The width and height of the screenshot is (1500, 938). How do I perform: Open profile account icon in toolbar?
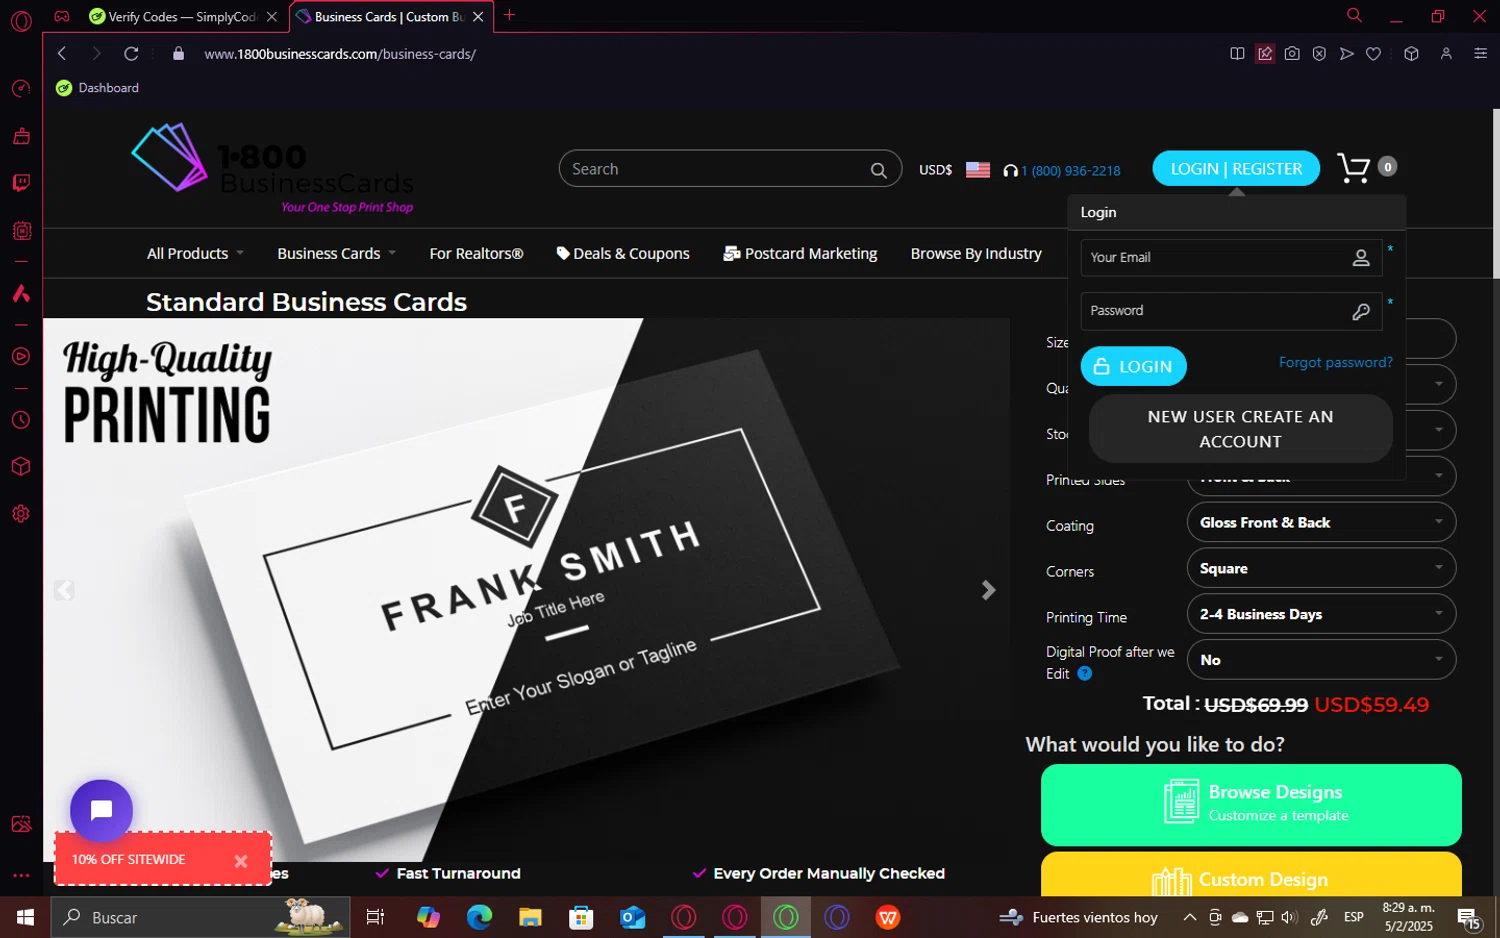(x=1446, y=54)
